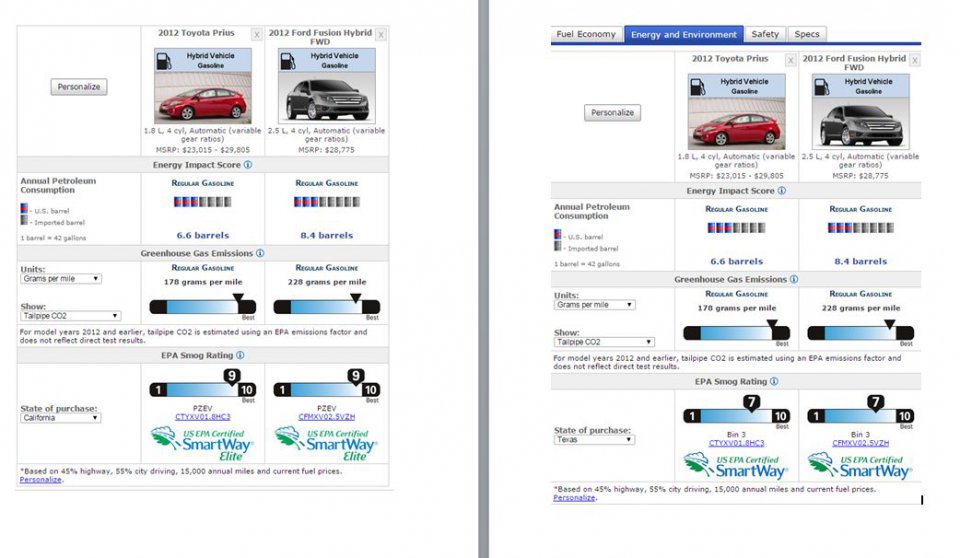Click Prius 178 grams per mile gauge, Texas panel
The image size is (960, 558).
click(x=736, y=333)
